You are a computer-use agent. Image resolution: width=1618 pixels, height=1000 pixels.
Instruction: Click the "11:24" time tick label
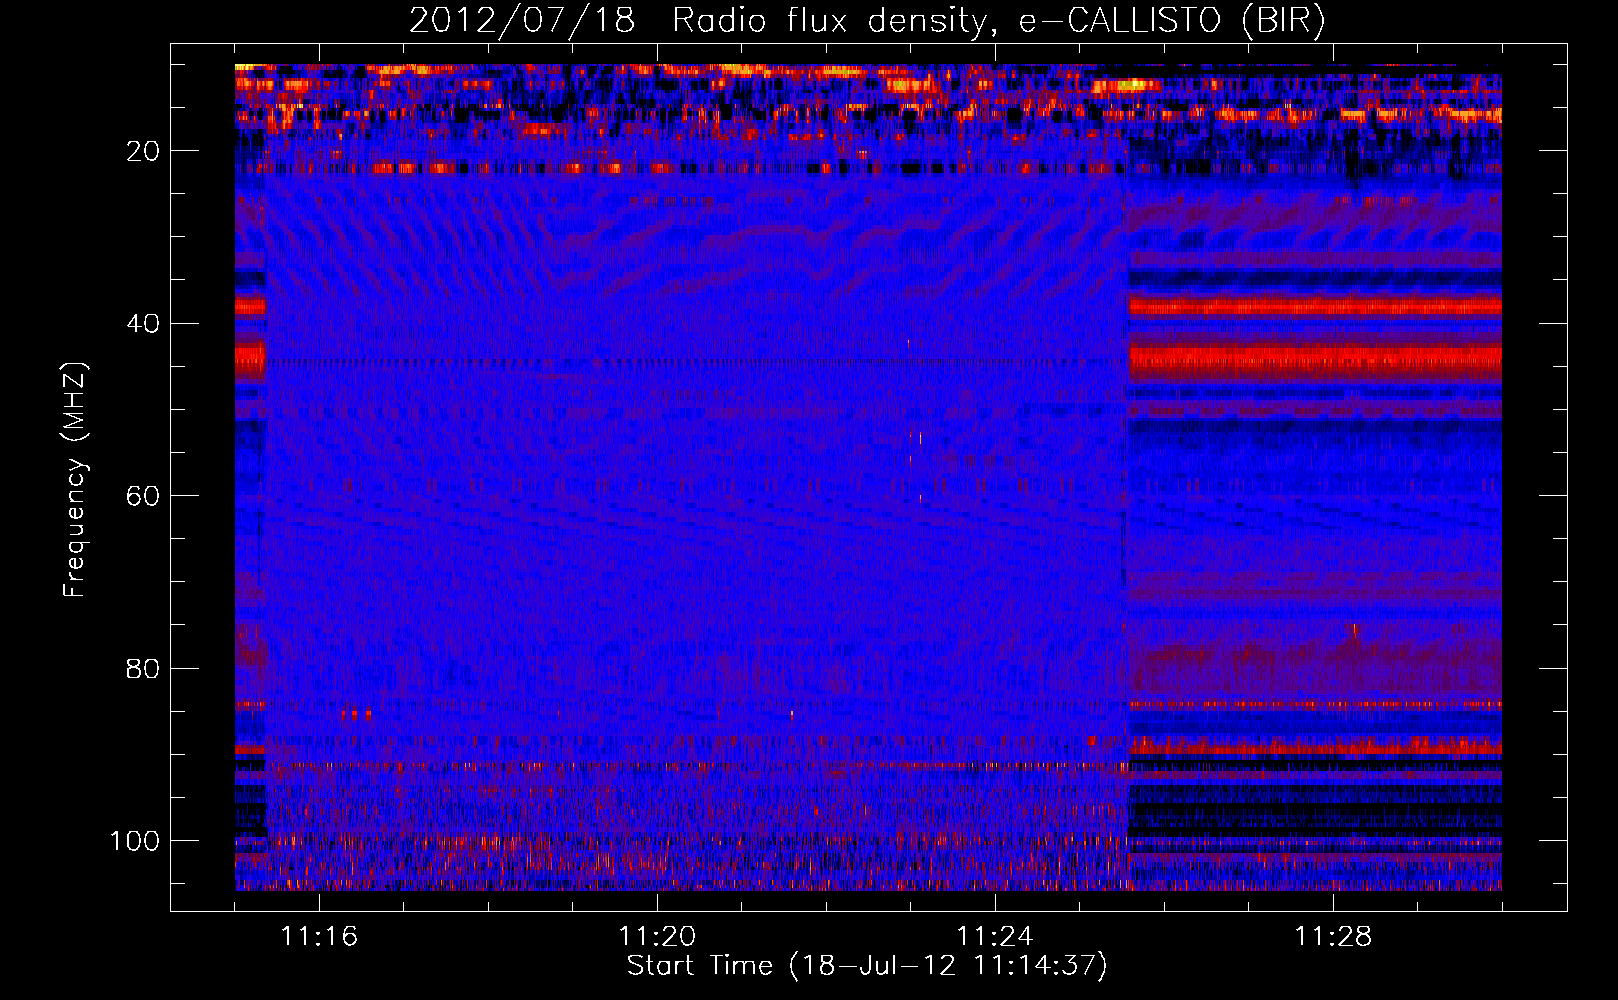click(995, 937)
